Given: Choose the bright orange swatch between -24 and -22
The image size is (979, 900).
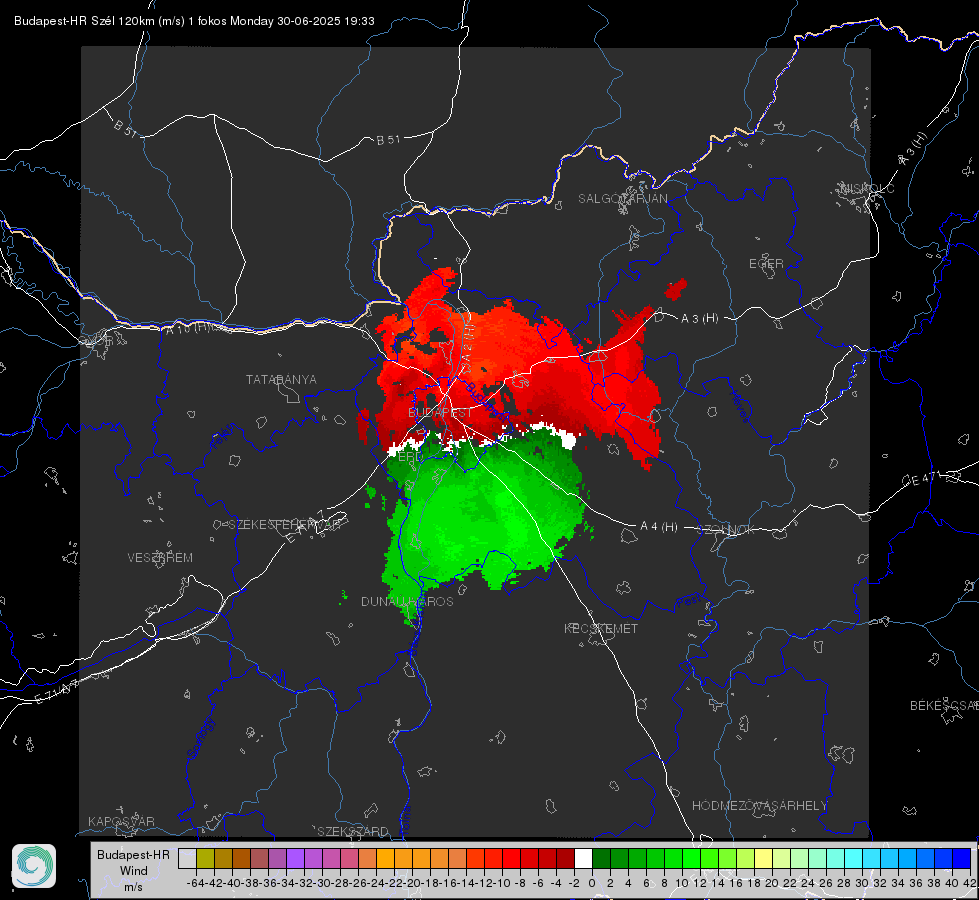Looking at the screenshot, I should coord(385,858).
